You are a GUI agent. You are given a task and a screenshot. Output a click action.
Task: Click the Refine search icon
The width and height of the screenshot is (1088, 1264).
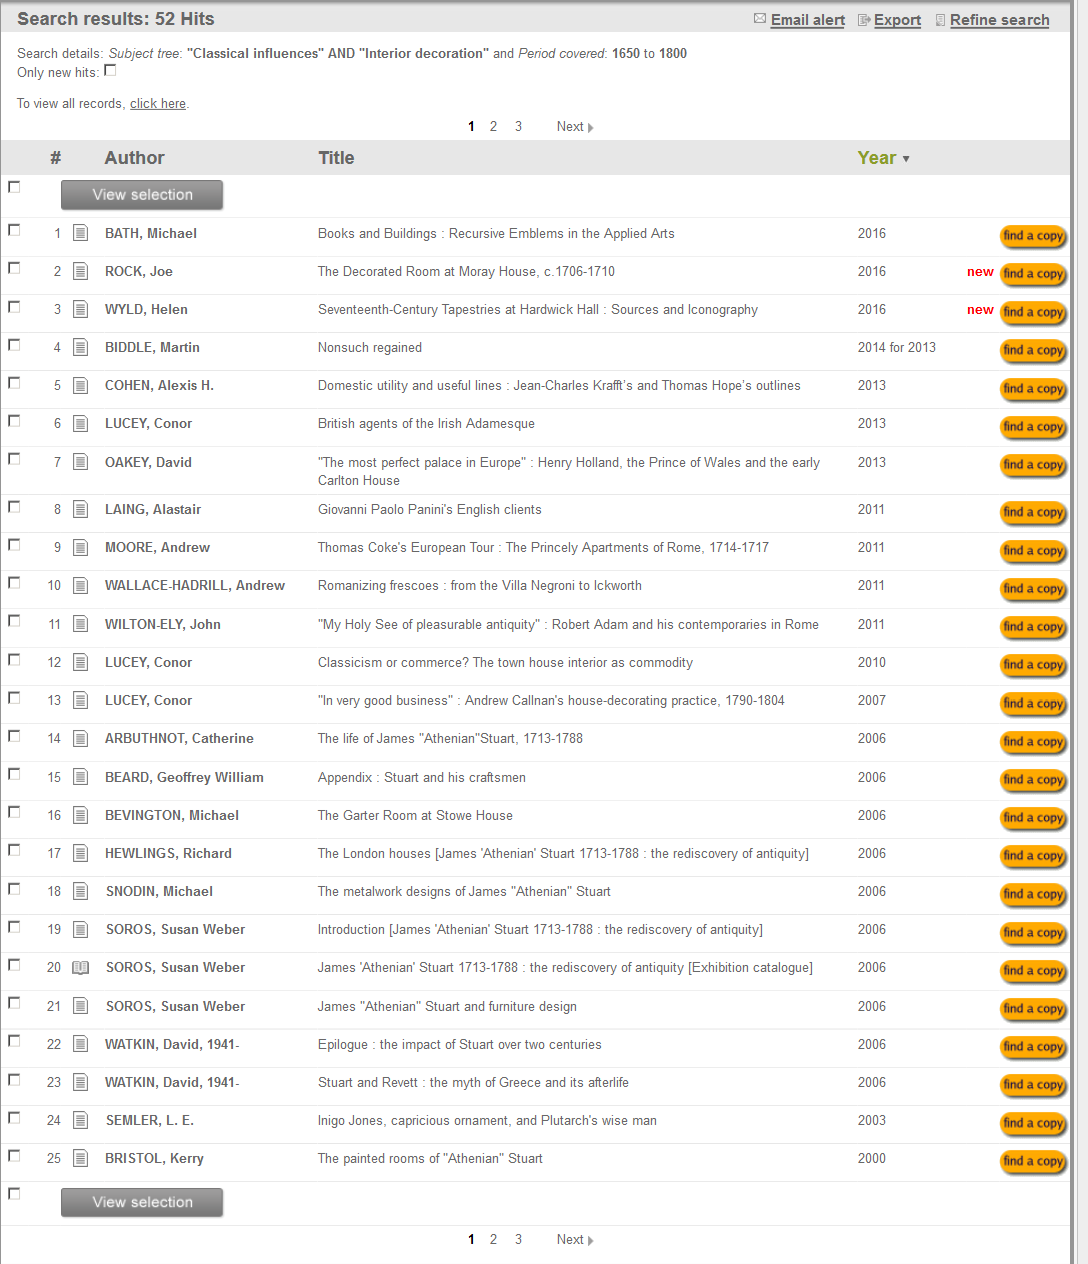tap(940, 20)
